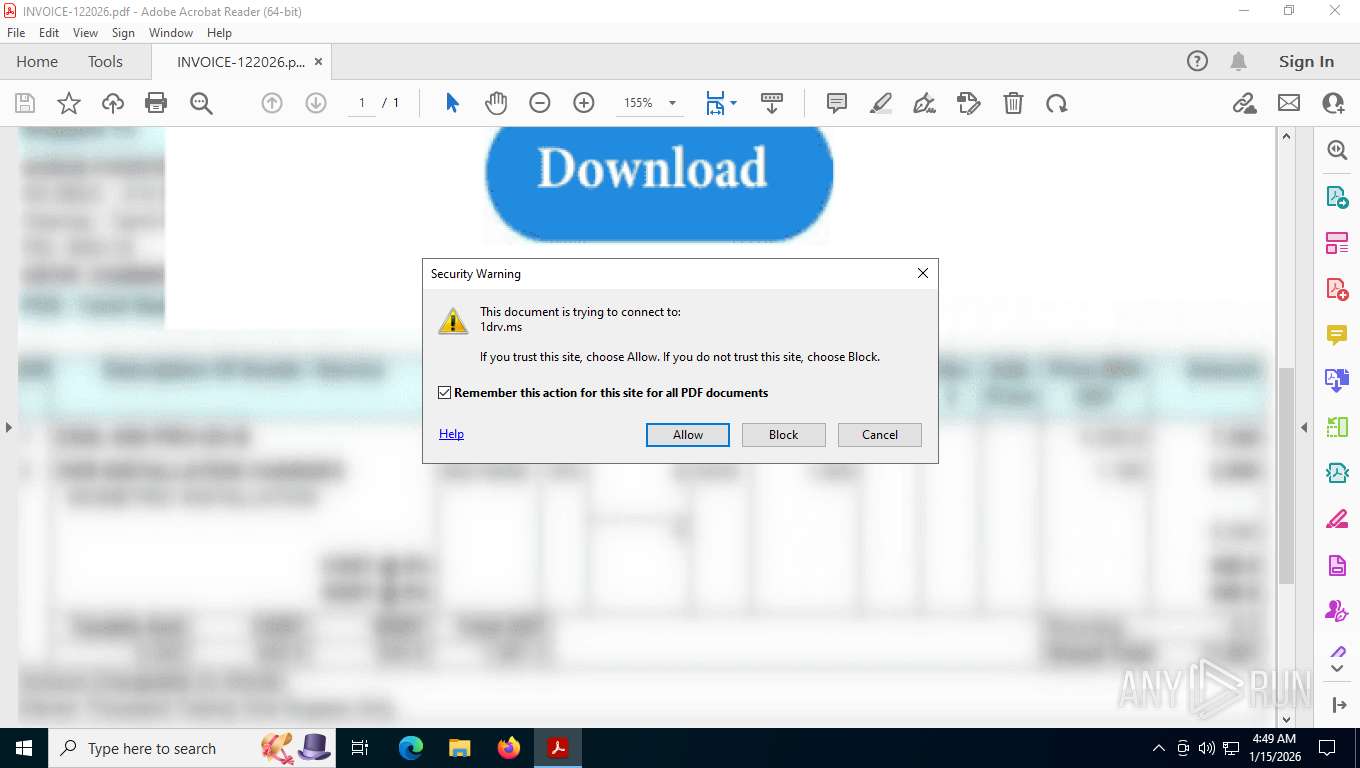Print the document
The image size is (1360, 768).
click(x=156, y=103)
